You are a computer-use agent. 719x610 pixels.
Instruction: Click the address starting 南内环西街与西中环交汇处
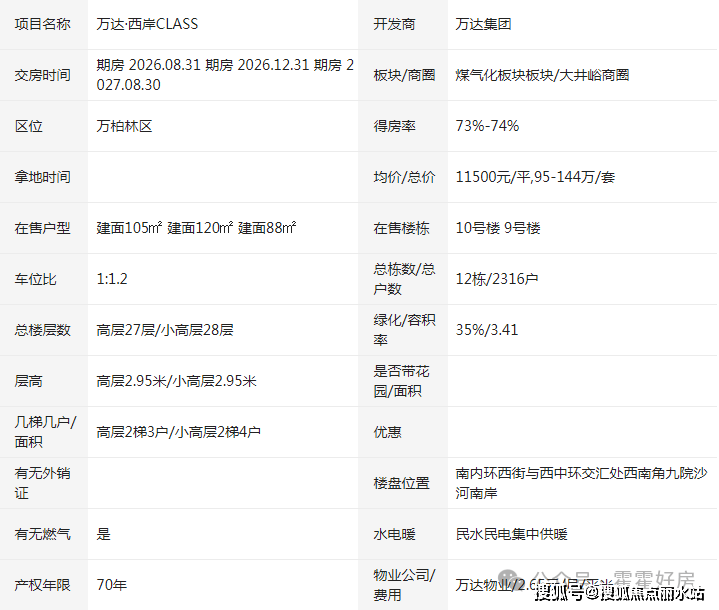tap(581, 482)
